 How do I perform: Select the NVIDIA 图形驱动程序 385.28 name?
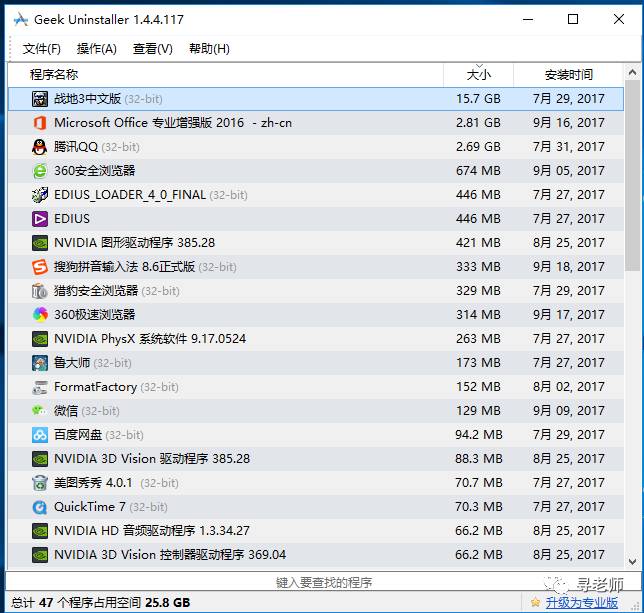(x=134, y=243)
